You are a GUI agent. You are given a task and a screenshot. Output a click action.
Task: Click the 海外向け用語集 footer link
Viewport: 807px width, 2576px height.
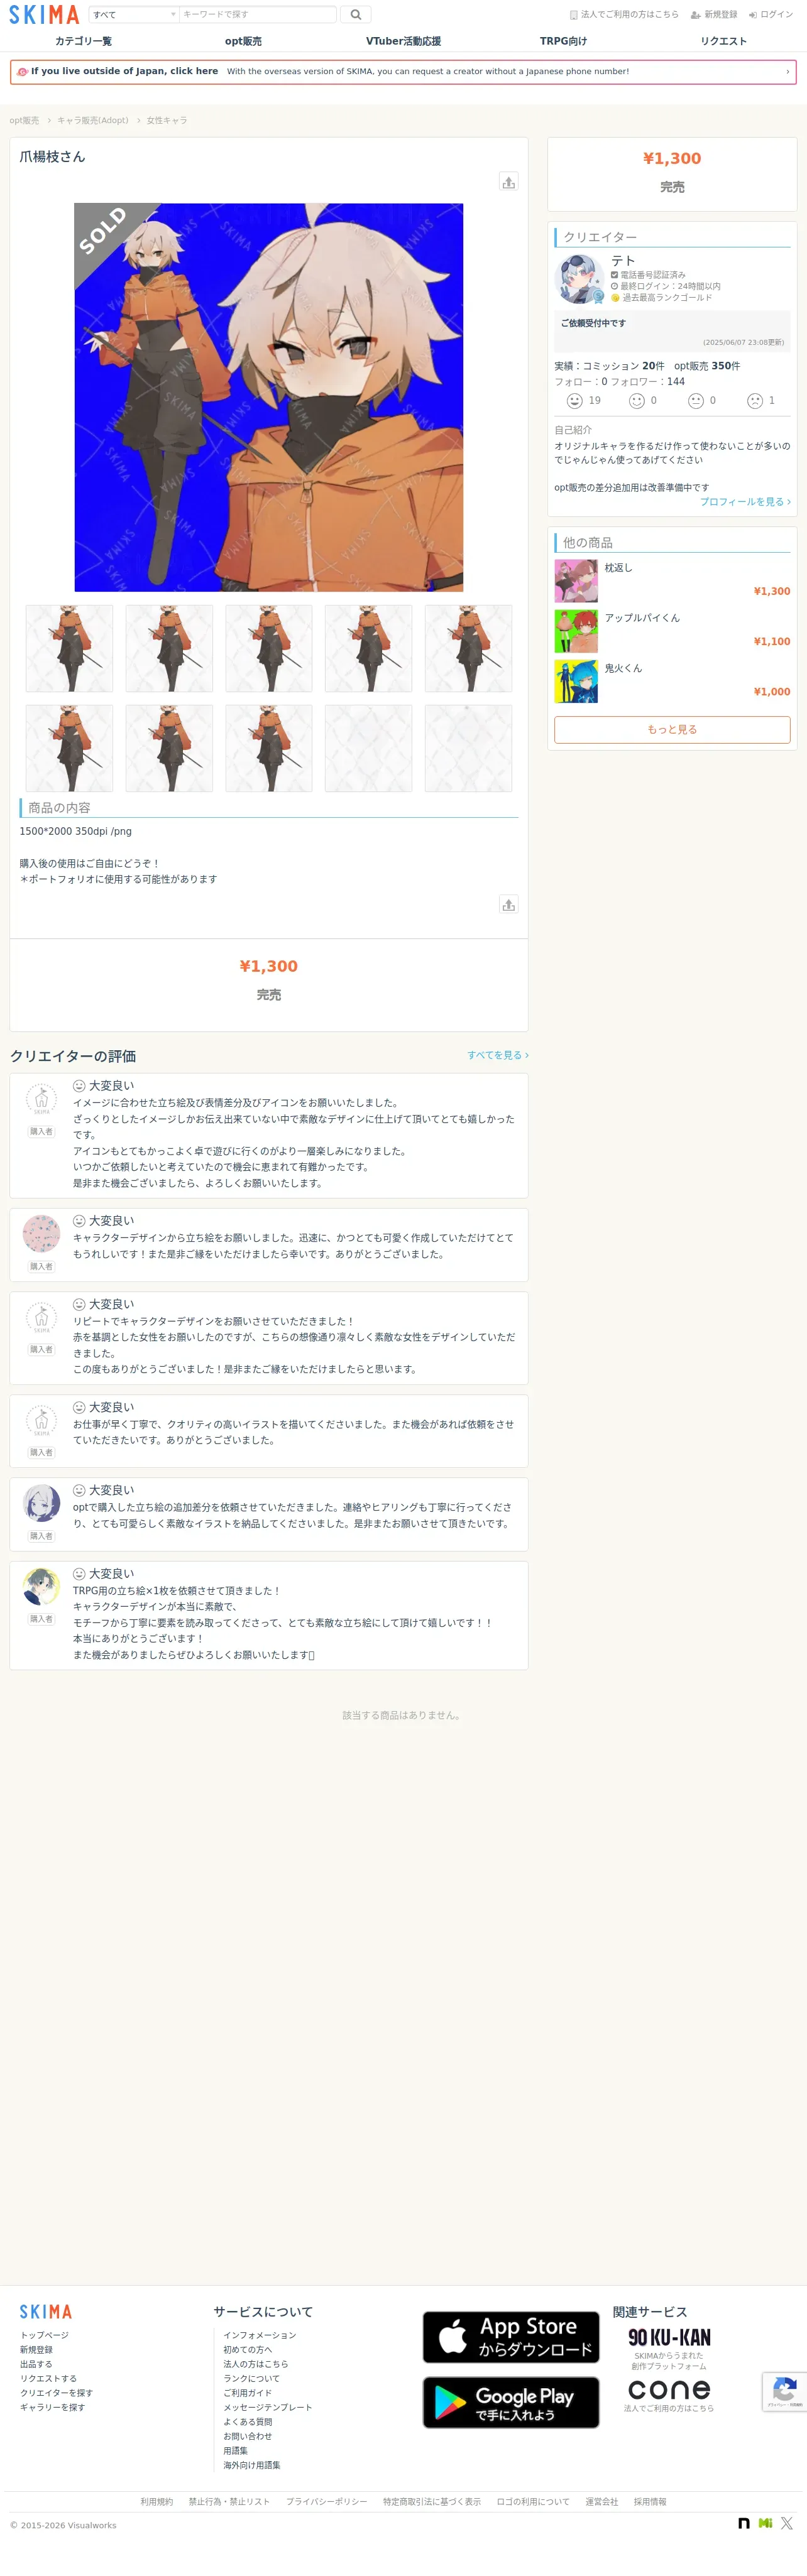coord(252,2465)
